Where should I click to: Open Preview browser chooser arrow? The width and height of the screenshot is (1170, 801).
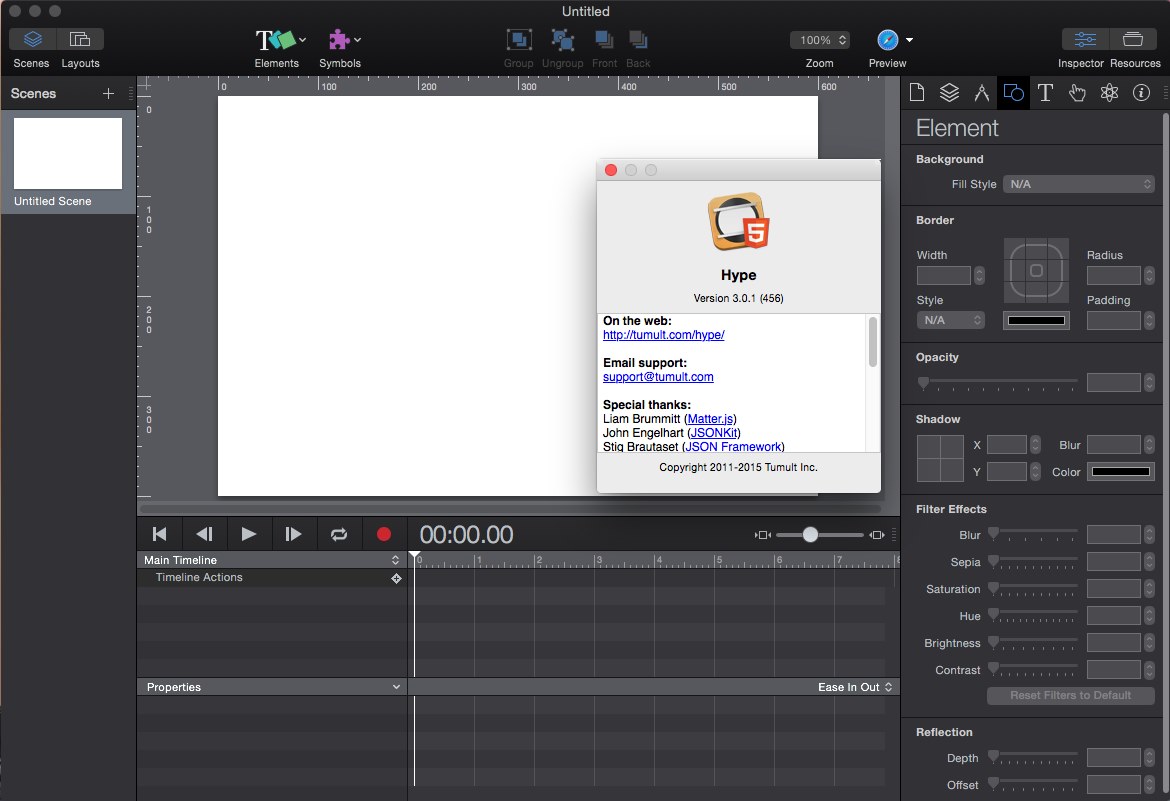pos(909,40)
